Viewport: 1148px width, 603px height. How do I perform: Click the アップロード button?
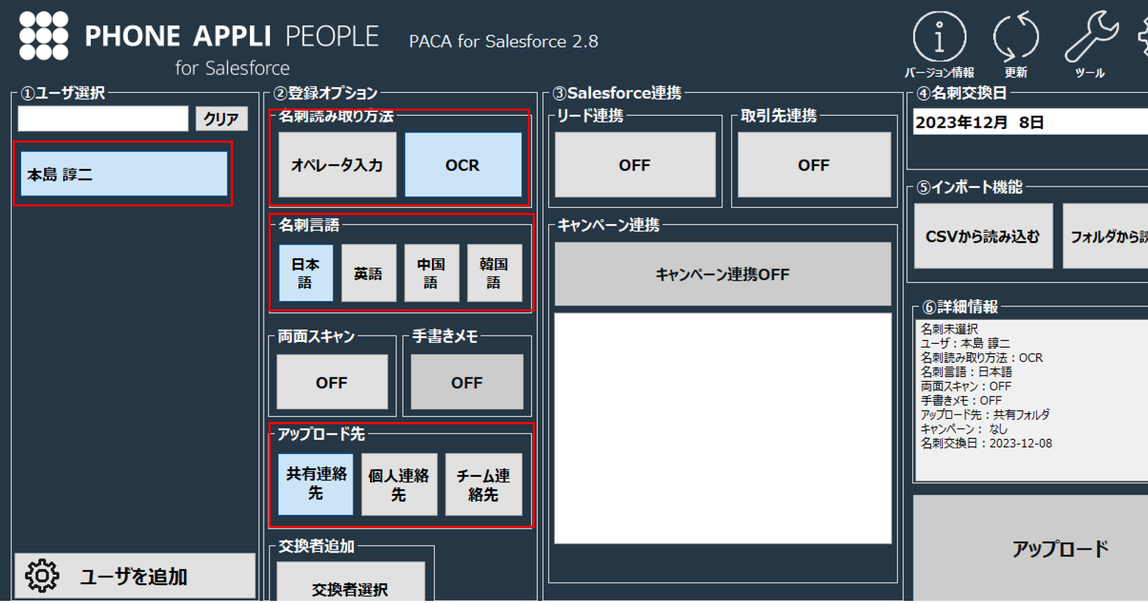click(x=1030, y=549)
